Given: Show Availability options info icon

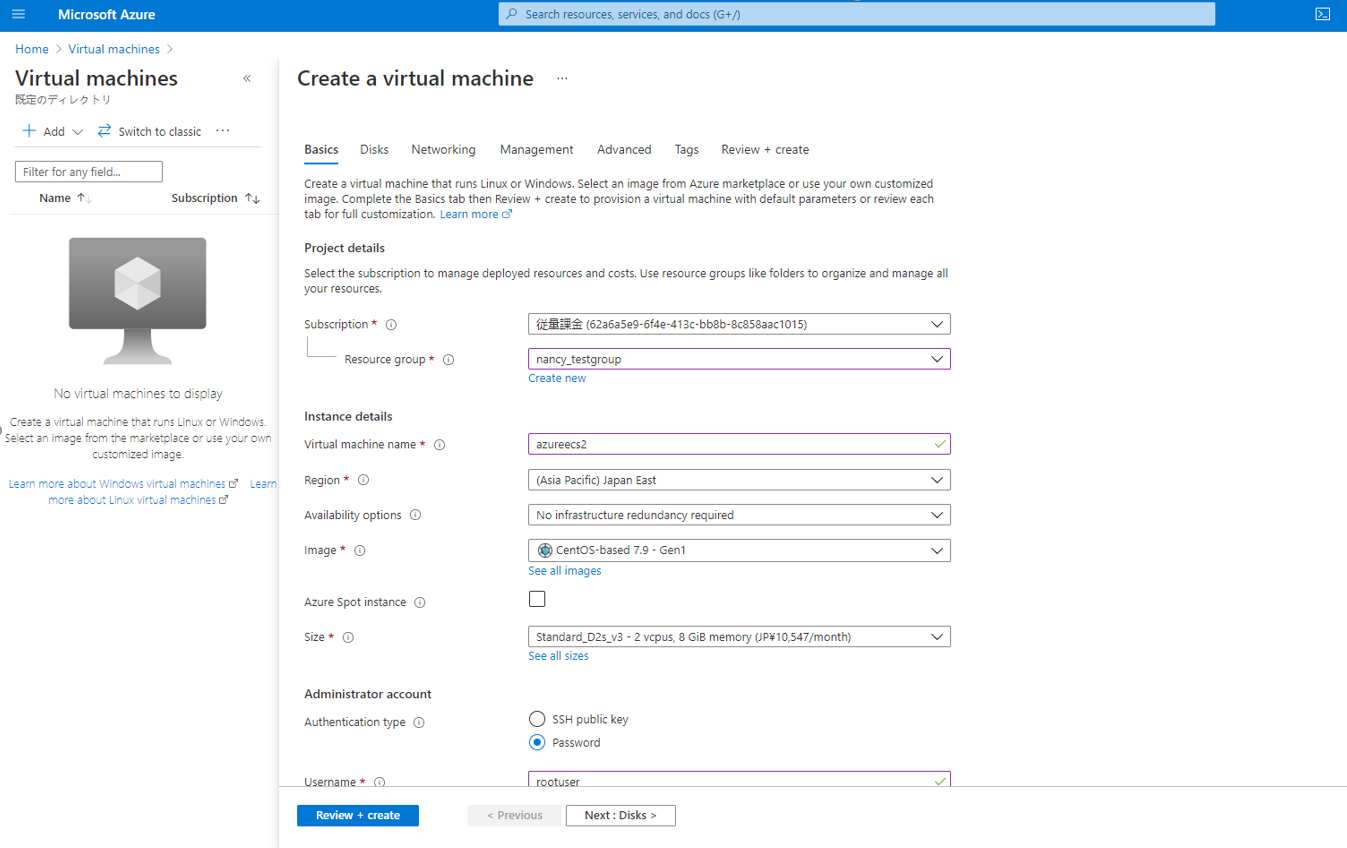Looking at the screenshot, I should [x=415, y=515].
